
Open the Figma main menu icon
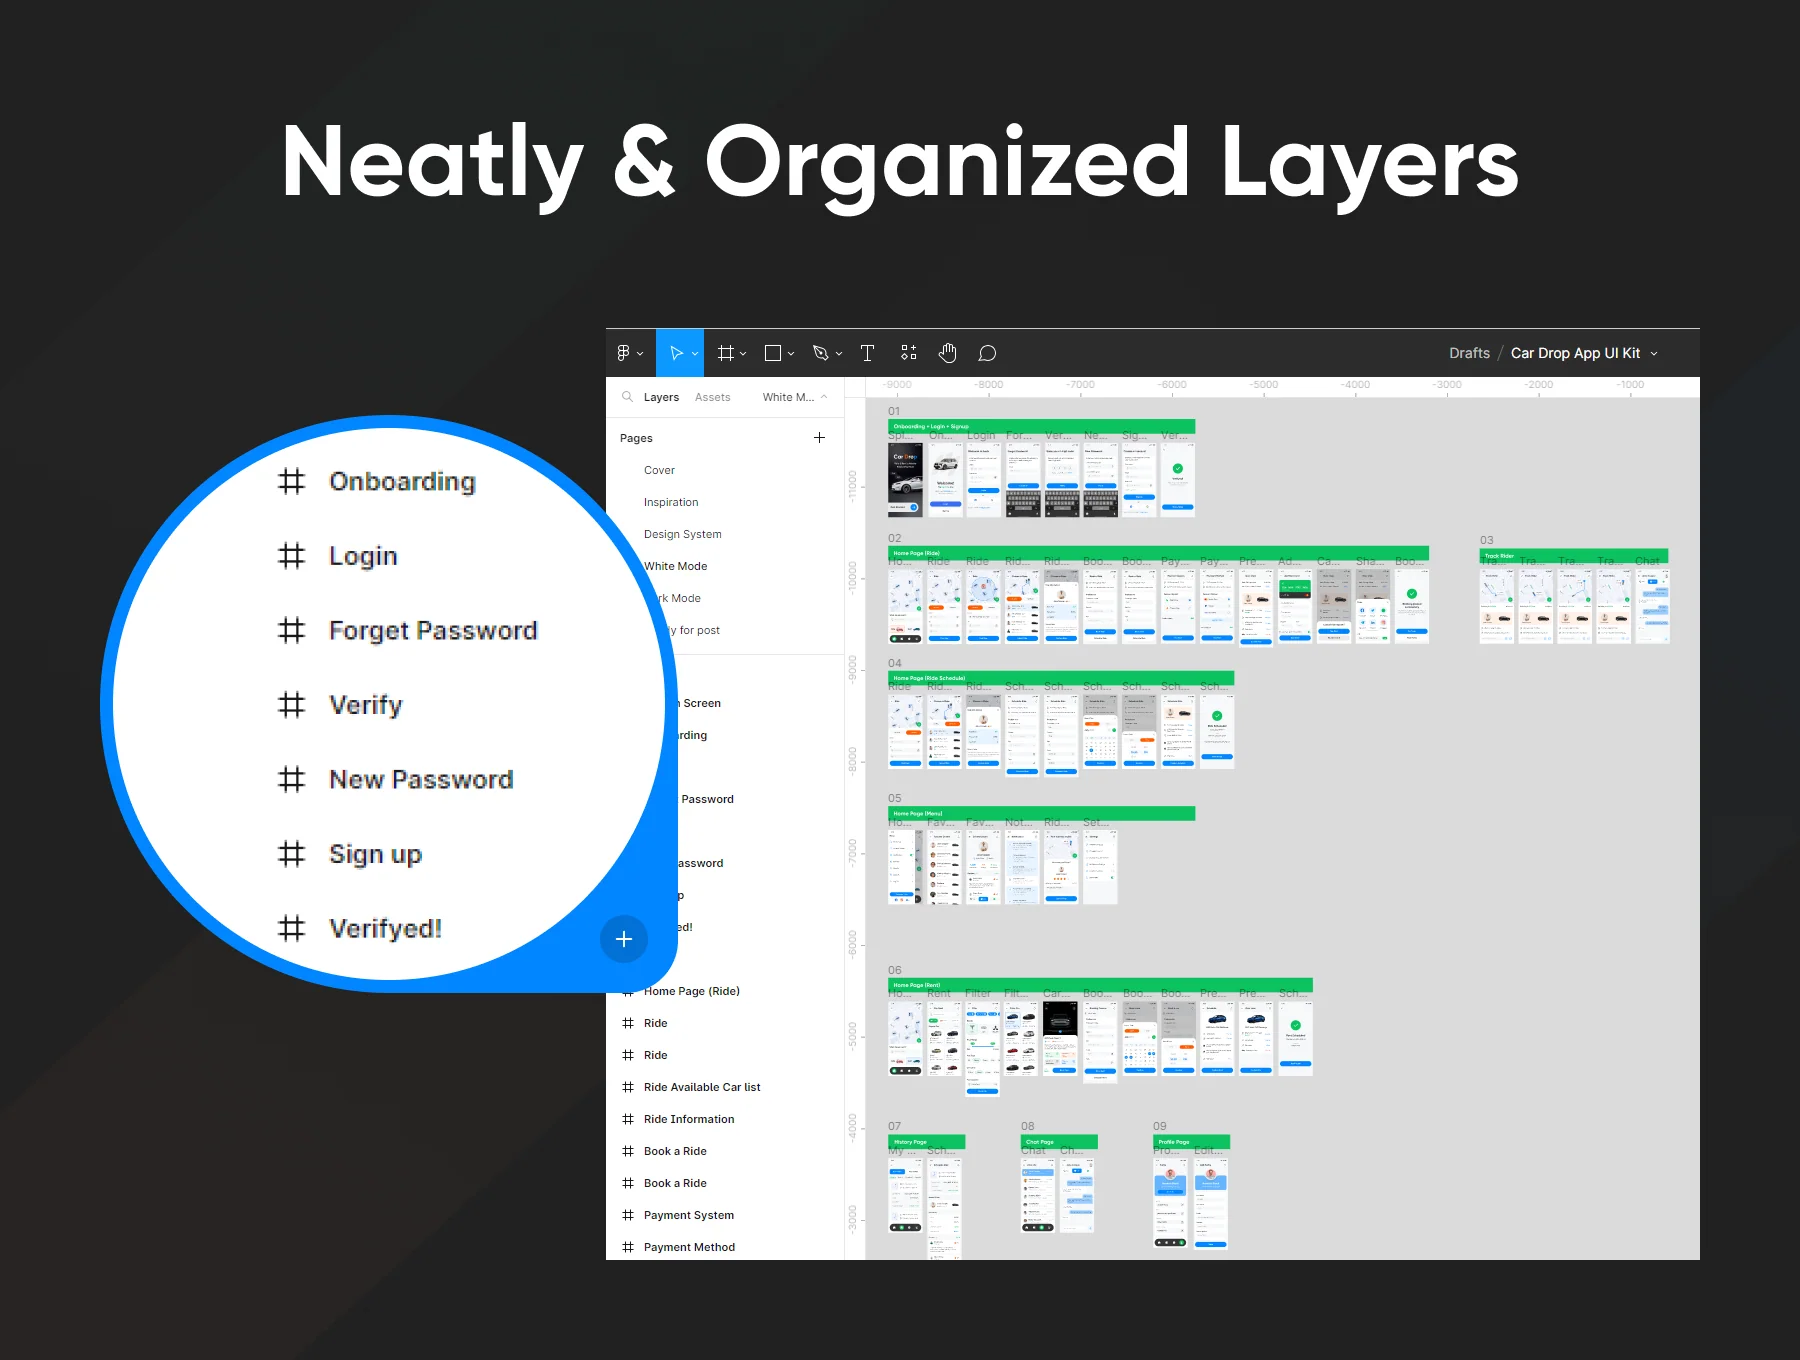coord(624,353)
